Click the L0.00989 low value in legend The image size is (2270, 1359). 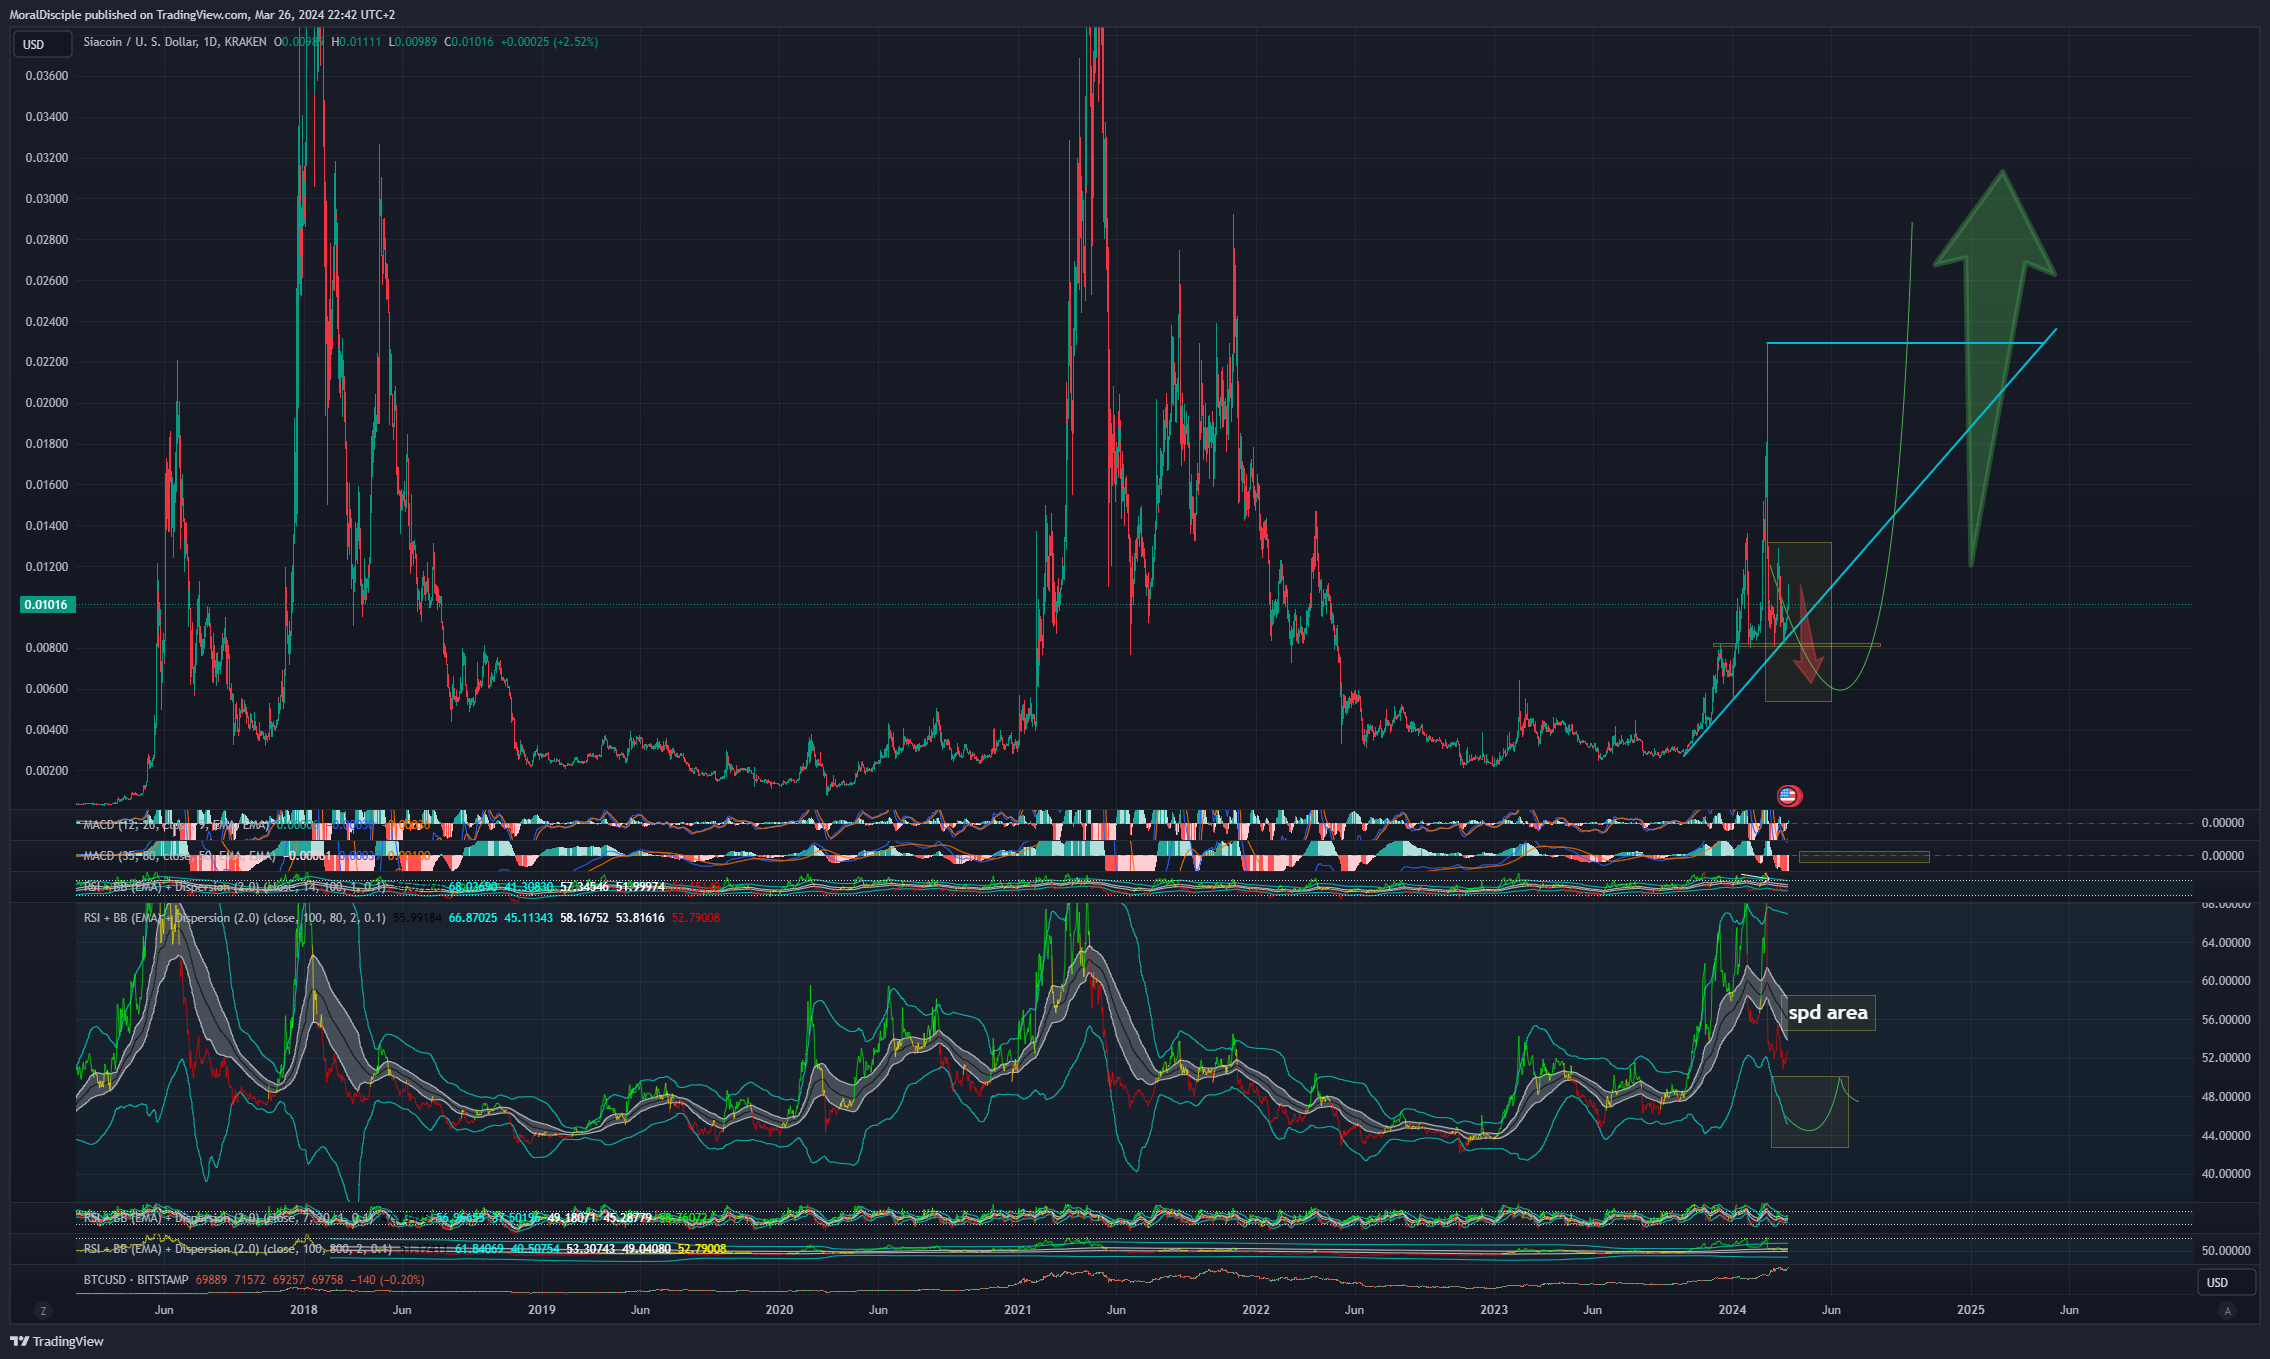[412, 42]
